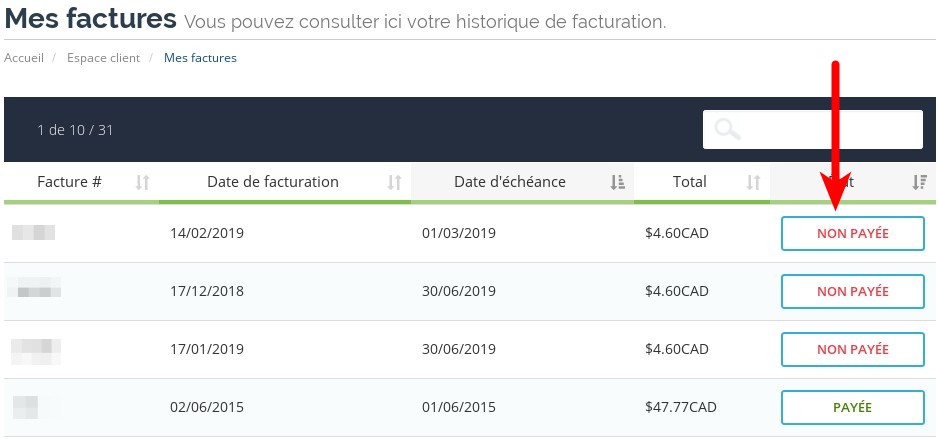
Task: Sort by Facture # arrows icon
Action: point(142,182)
